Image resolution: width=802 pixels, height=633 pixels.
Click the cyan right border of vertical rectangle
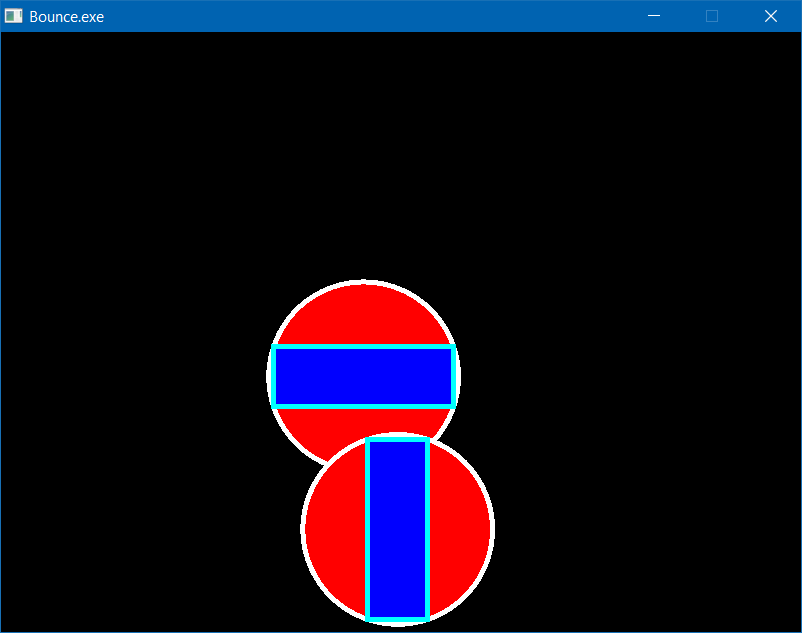click(427, 529)
